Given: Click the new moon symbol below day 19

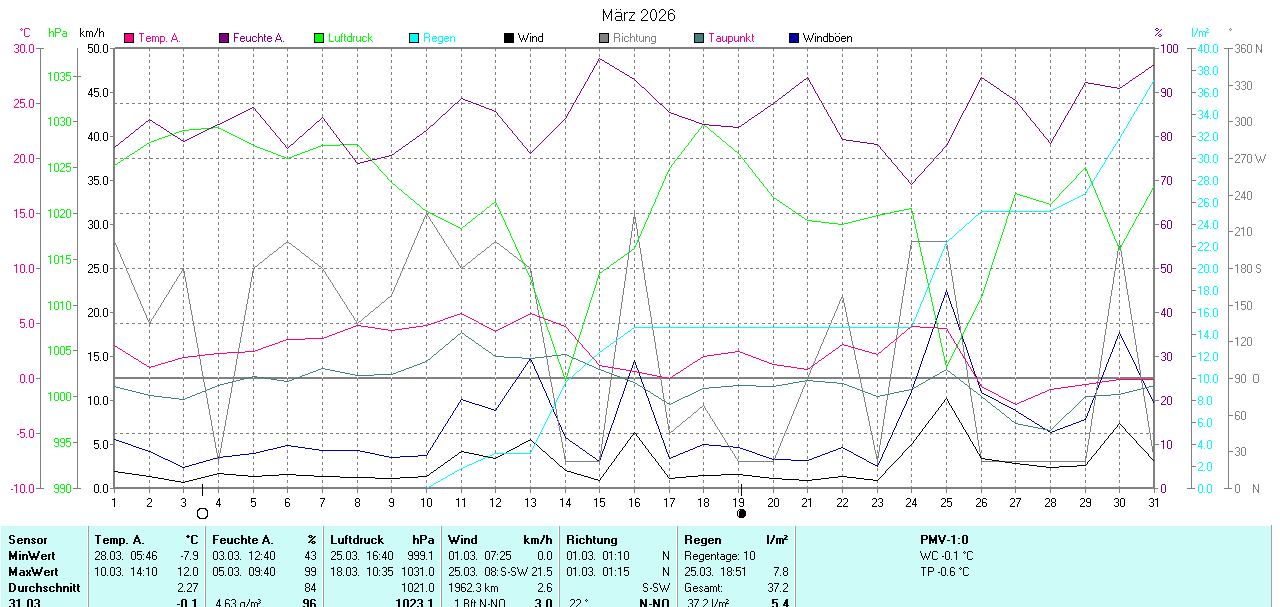Looking at the screenshot, I should click(741, 513).
